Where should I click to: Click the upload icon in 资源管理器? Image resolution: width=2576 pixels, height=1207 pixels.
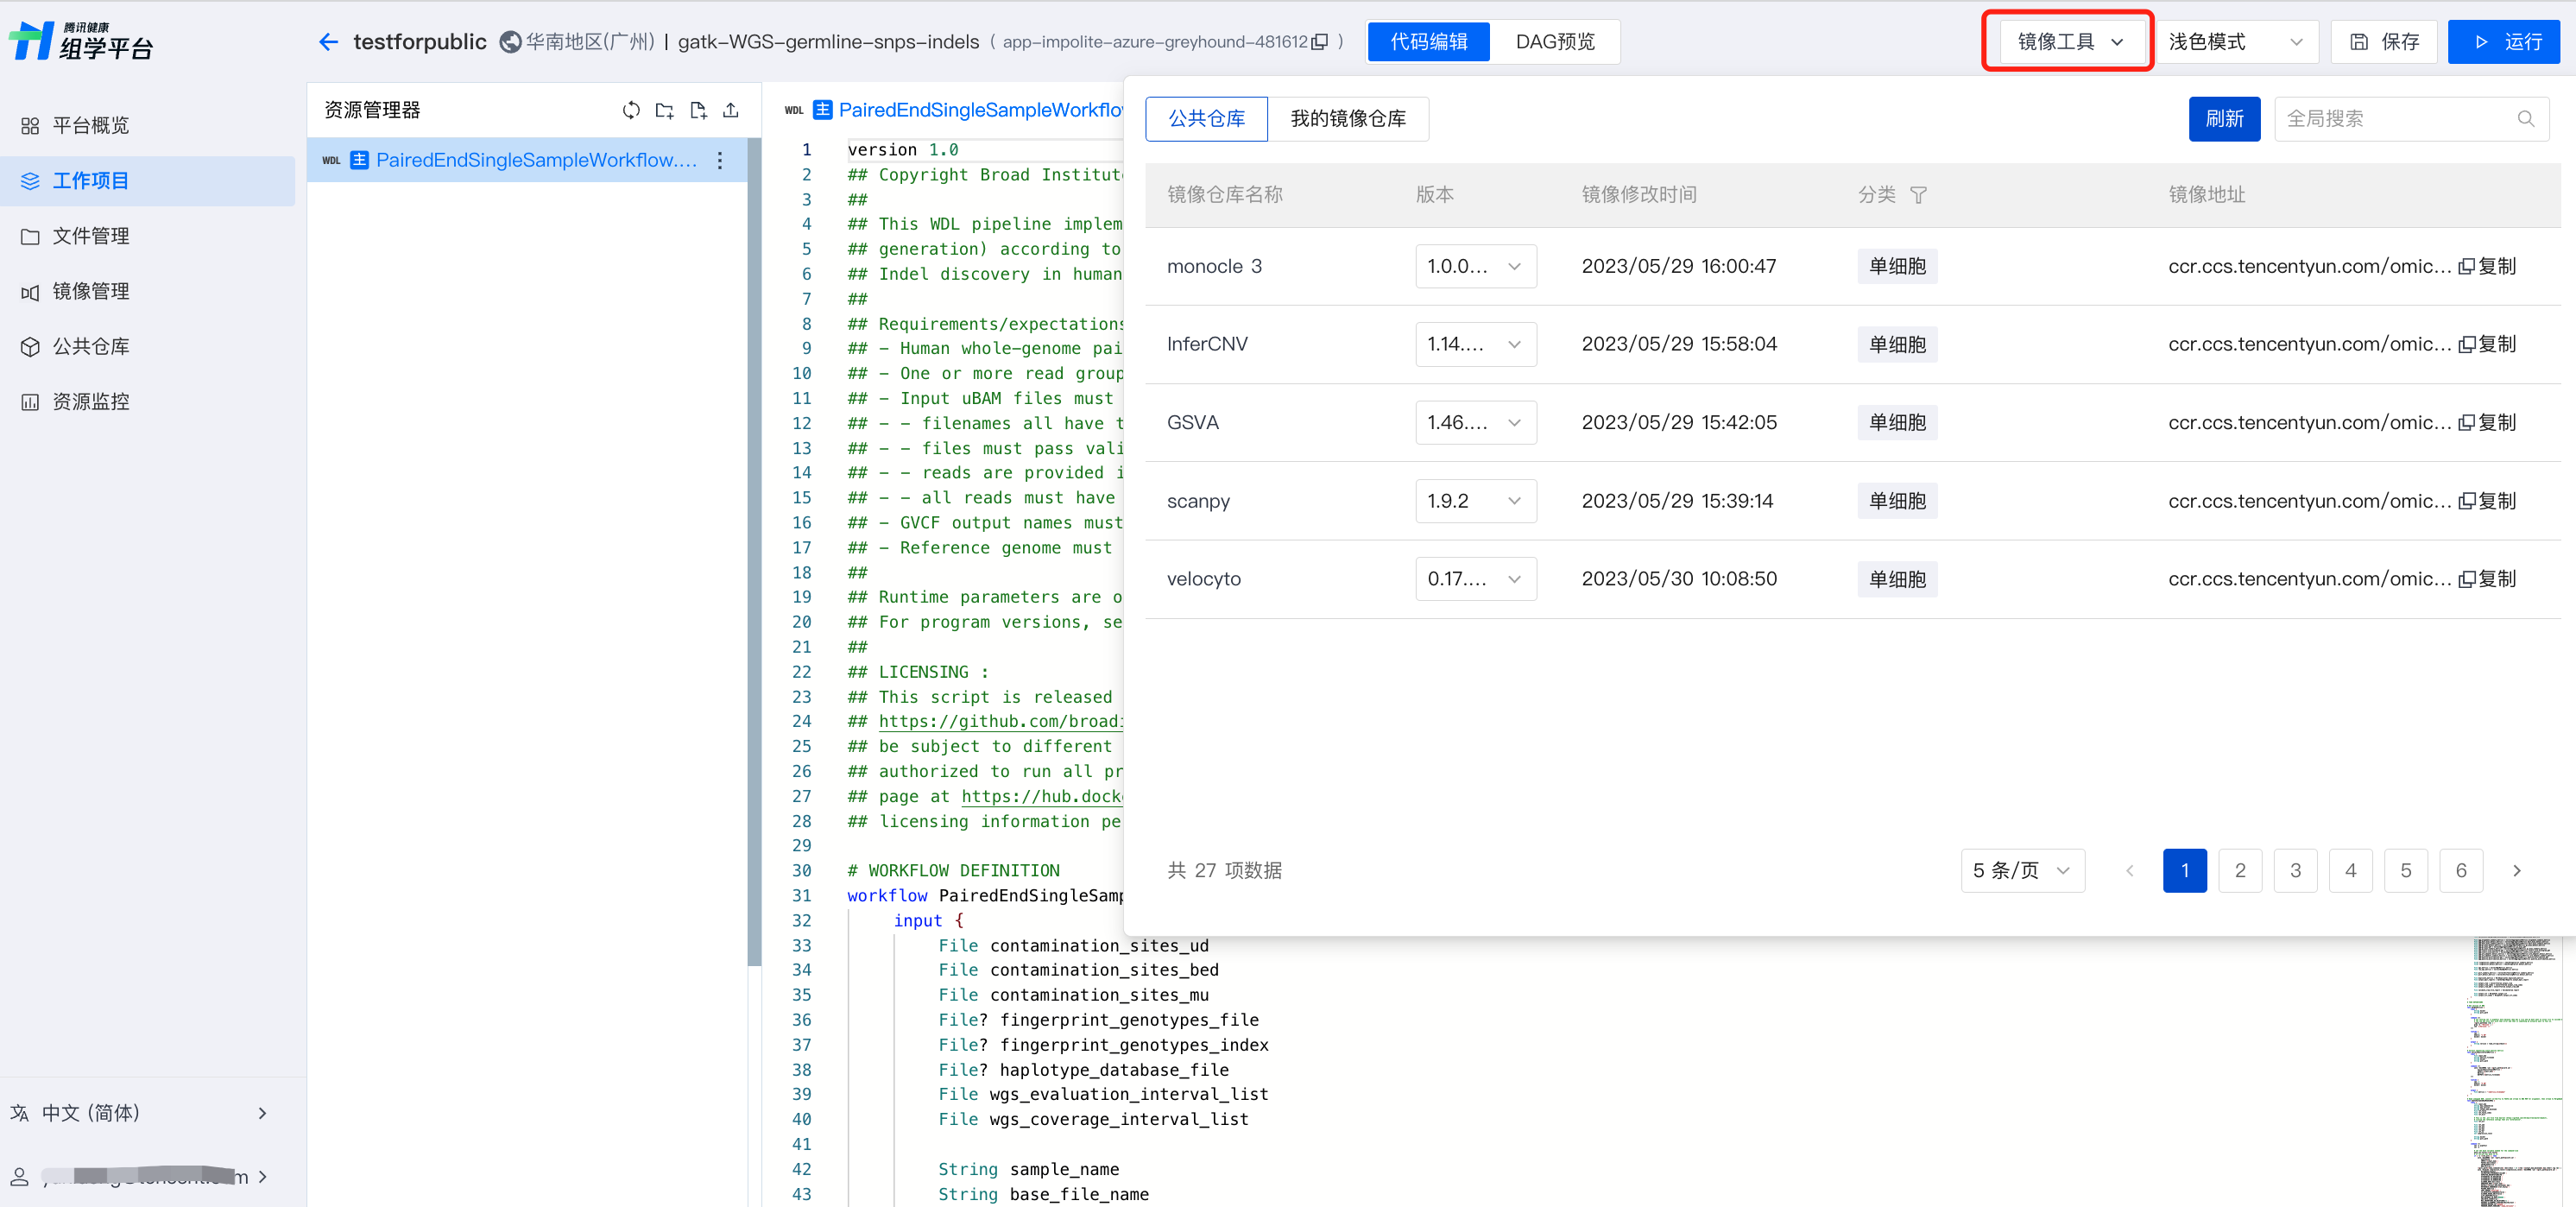coord(731,110)
